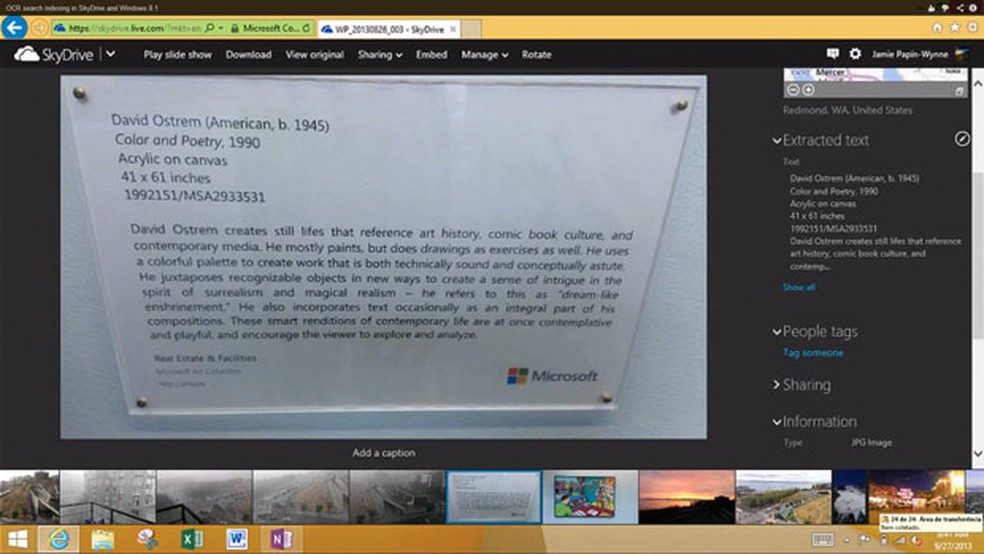This screenshot has width=984, height=554.
Task: Expand the map to larger view
Action: (x=960, y=91)
